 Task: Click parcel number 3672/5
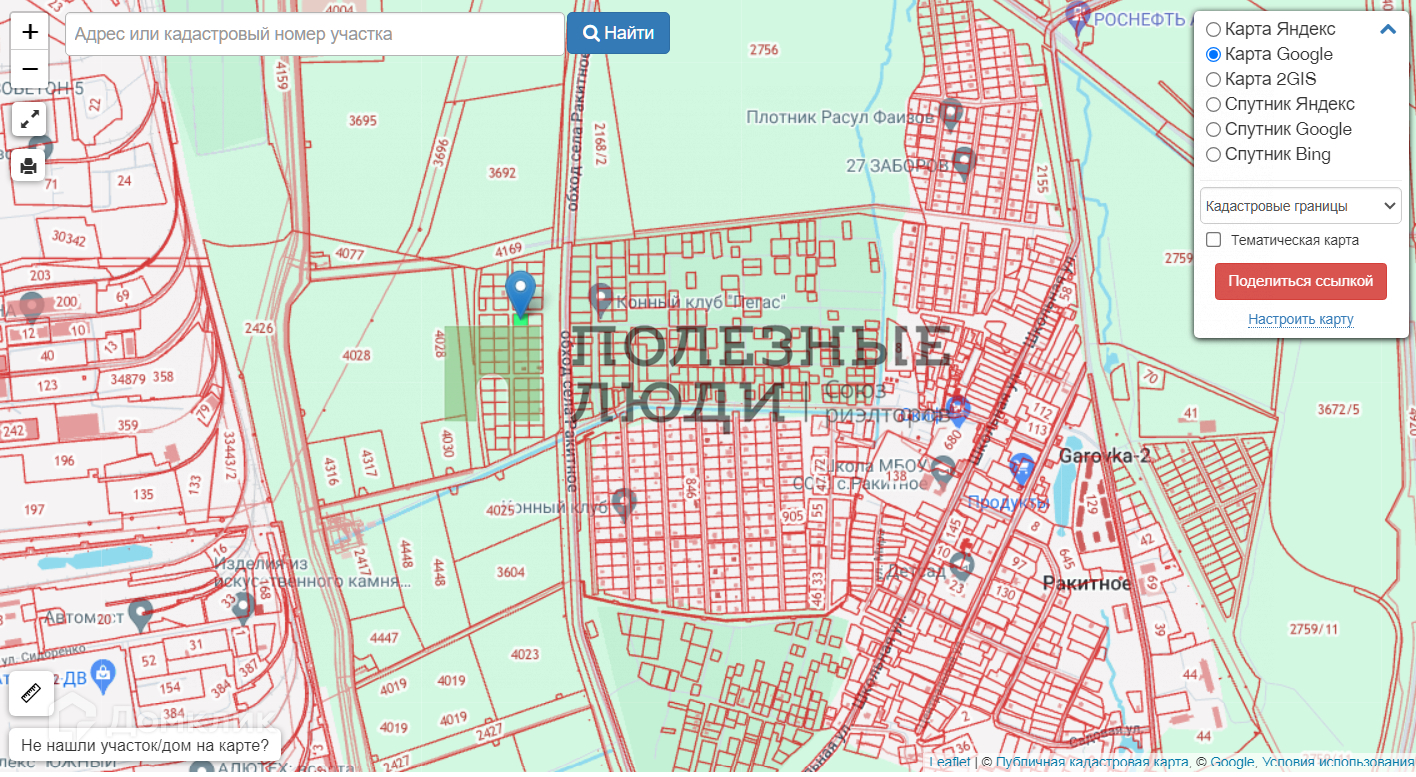(x=1339, y=409)
